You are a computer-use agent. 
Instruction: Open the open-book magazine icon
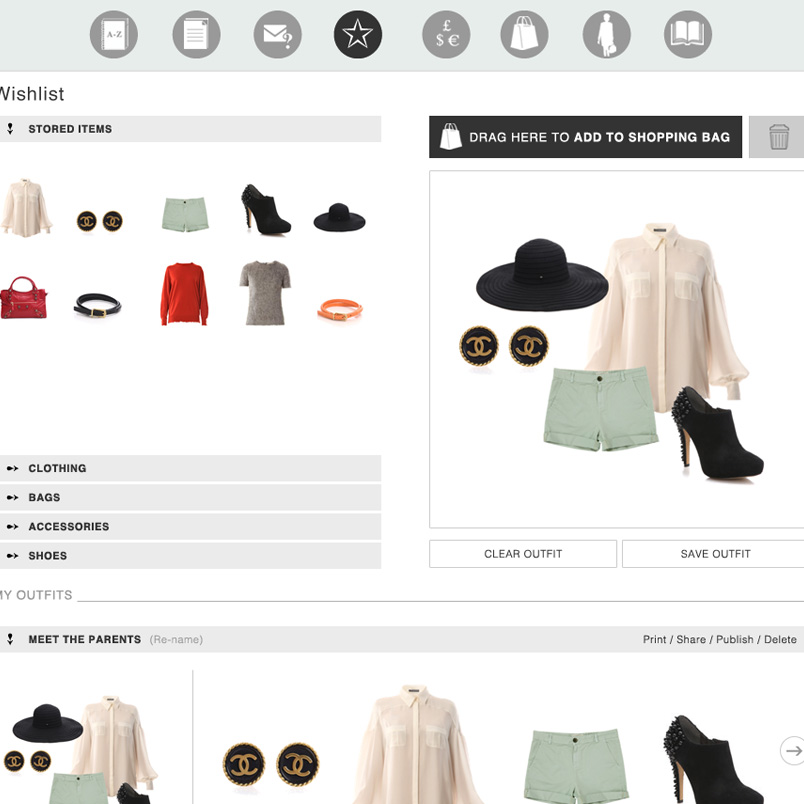688,35
